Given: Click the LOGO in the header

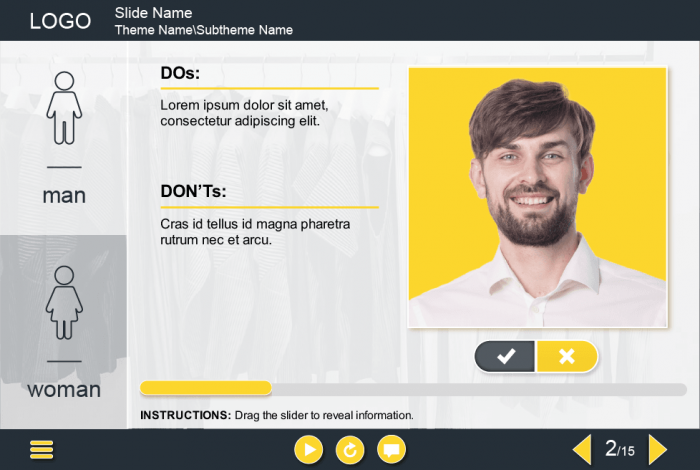Looking at the screenshot, I should (x=60, y=21).
